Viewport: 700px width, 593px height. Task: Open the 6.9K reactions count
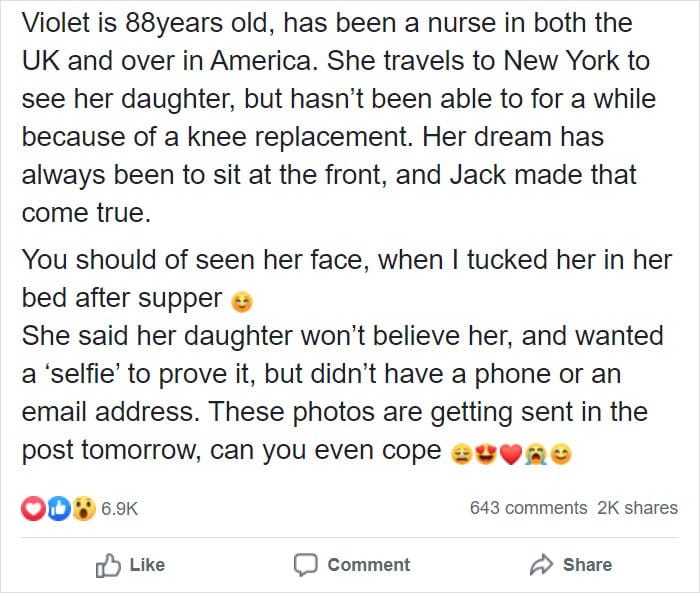click(120, 509)
